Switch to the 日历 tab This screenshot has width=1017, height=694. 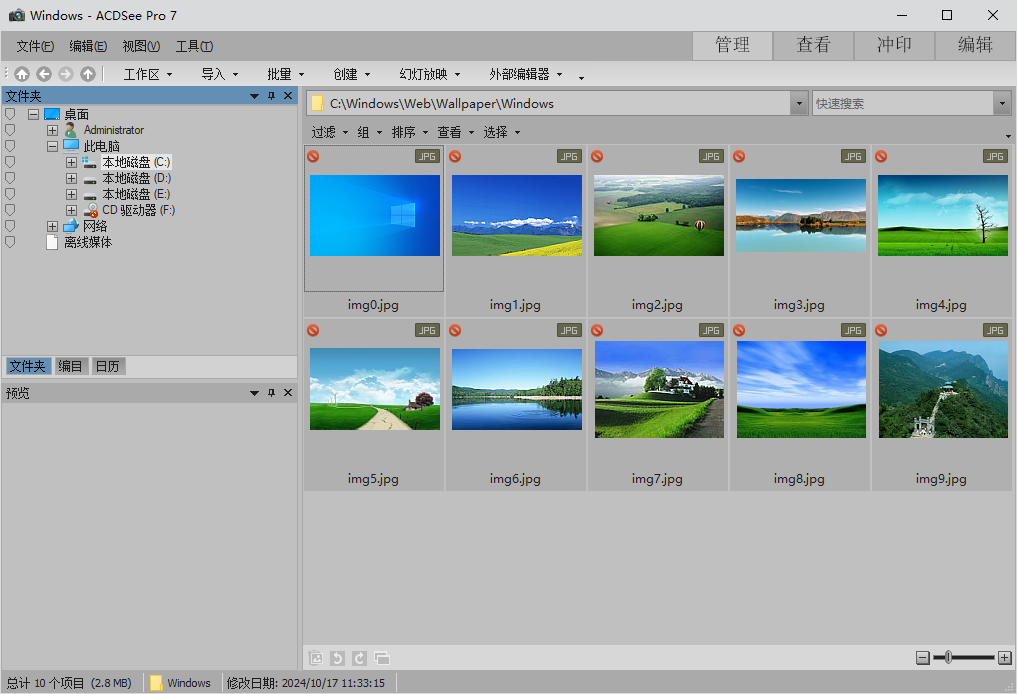(108, 366)
